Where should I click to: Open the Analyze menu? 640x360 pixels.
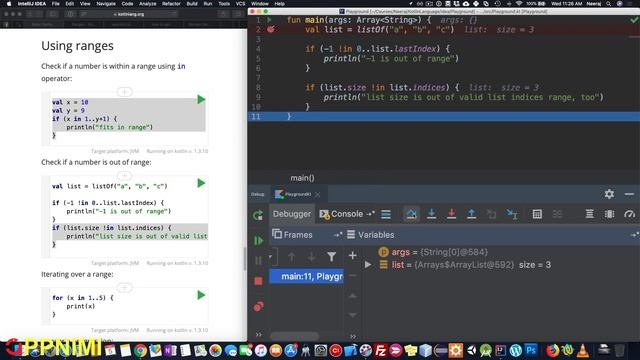pyautogui.click(x=147, y=4)
